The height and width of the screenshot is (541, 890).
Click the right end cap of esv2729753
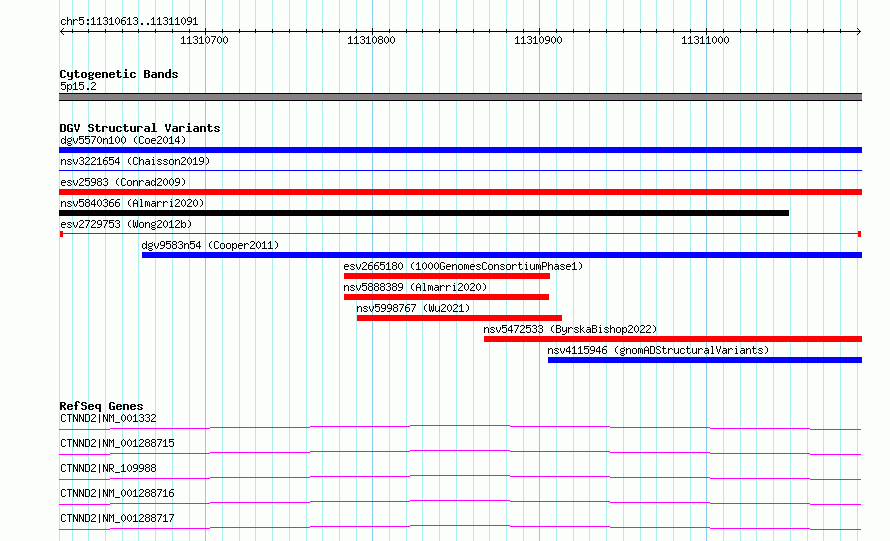coord(859,234)
